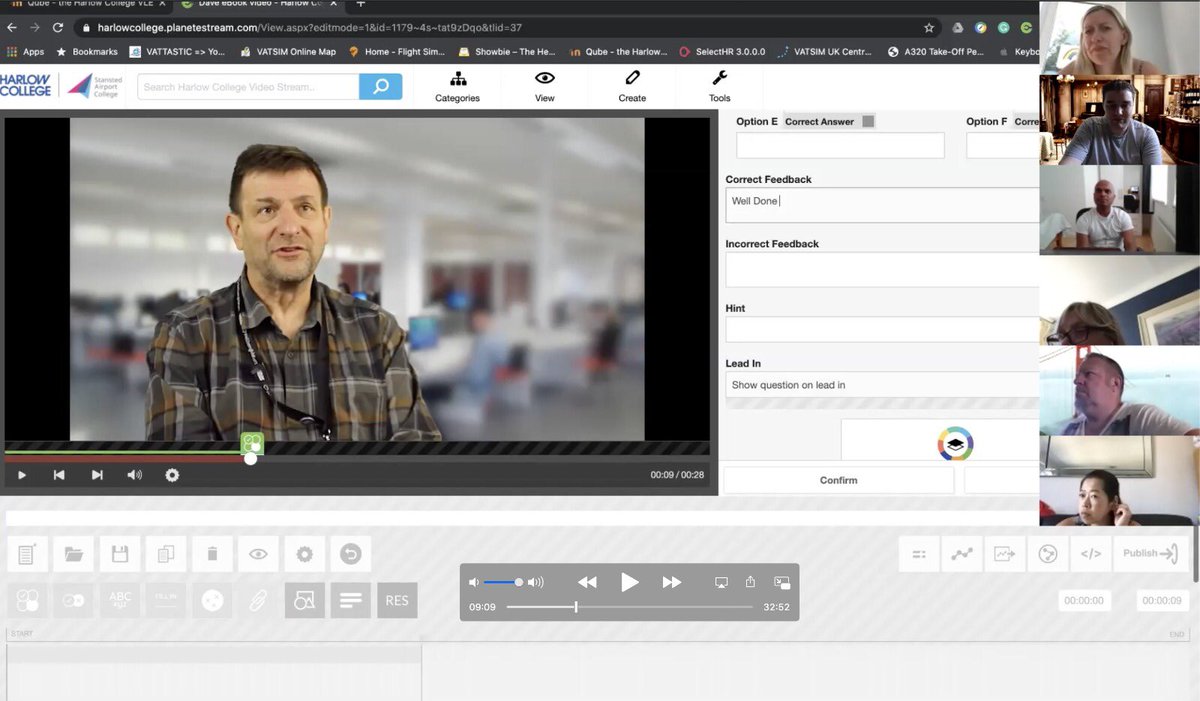Click the circular share nodes icon

pos(1047,554)
